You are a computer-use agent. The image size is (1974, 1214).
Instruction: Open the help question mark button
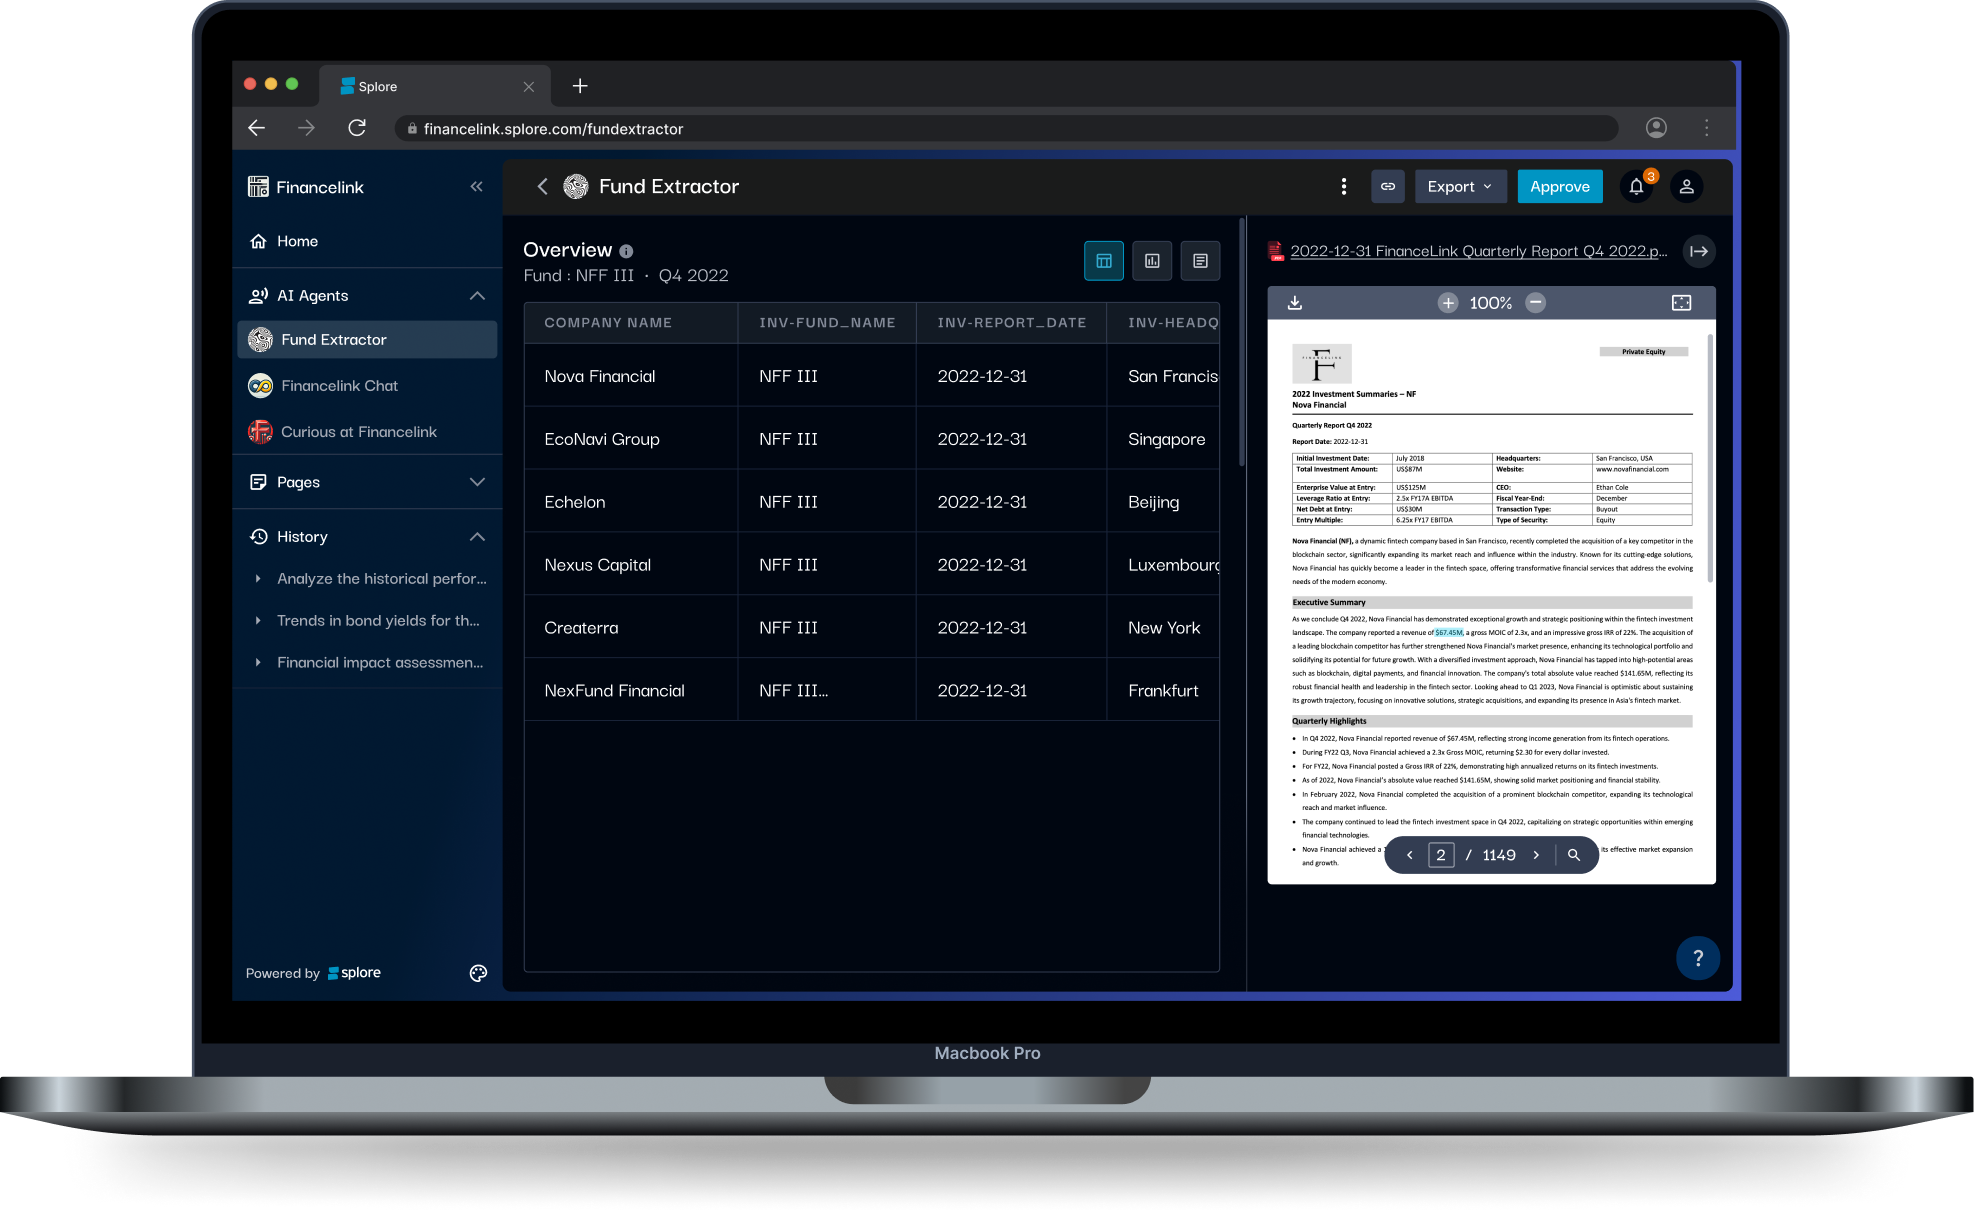pyautogui.click(x=1697, y=958)
